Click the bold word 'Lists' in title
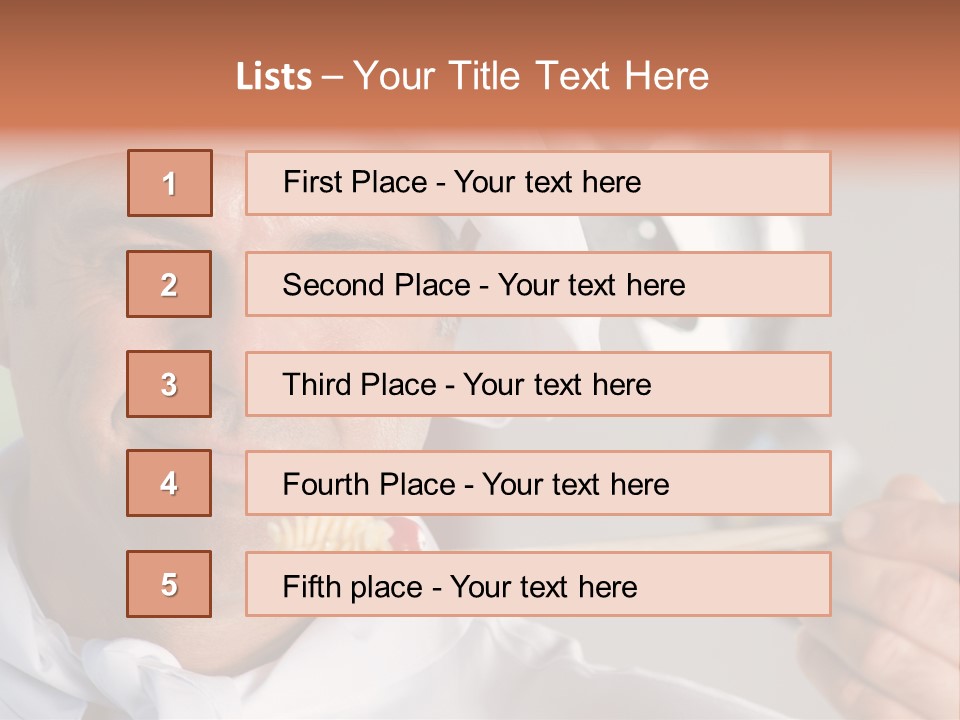This screenshot has width=960, height=720. tap(274, 77)
